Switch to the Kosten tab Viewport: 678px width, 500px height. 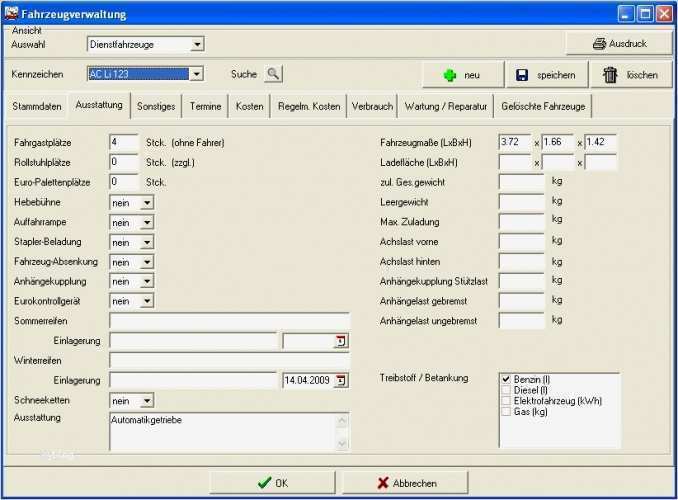249,106
